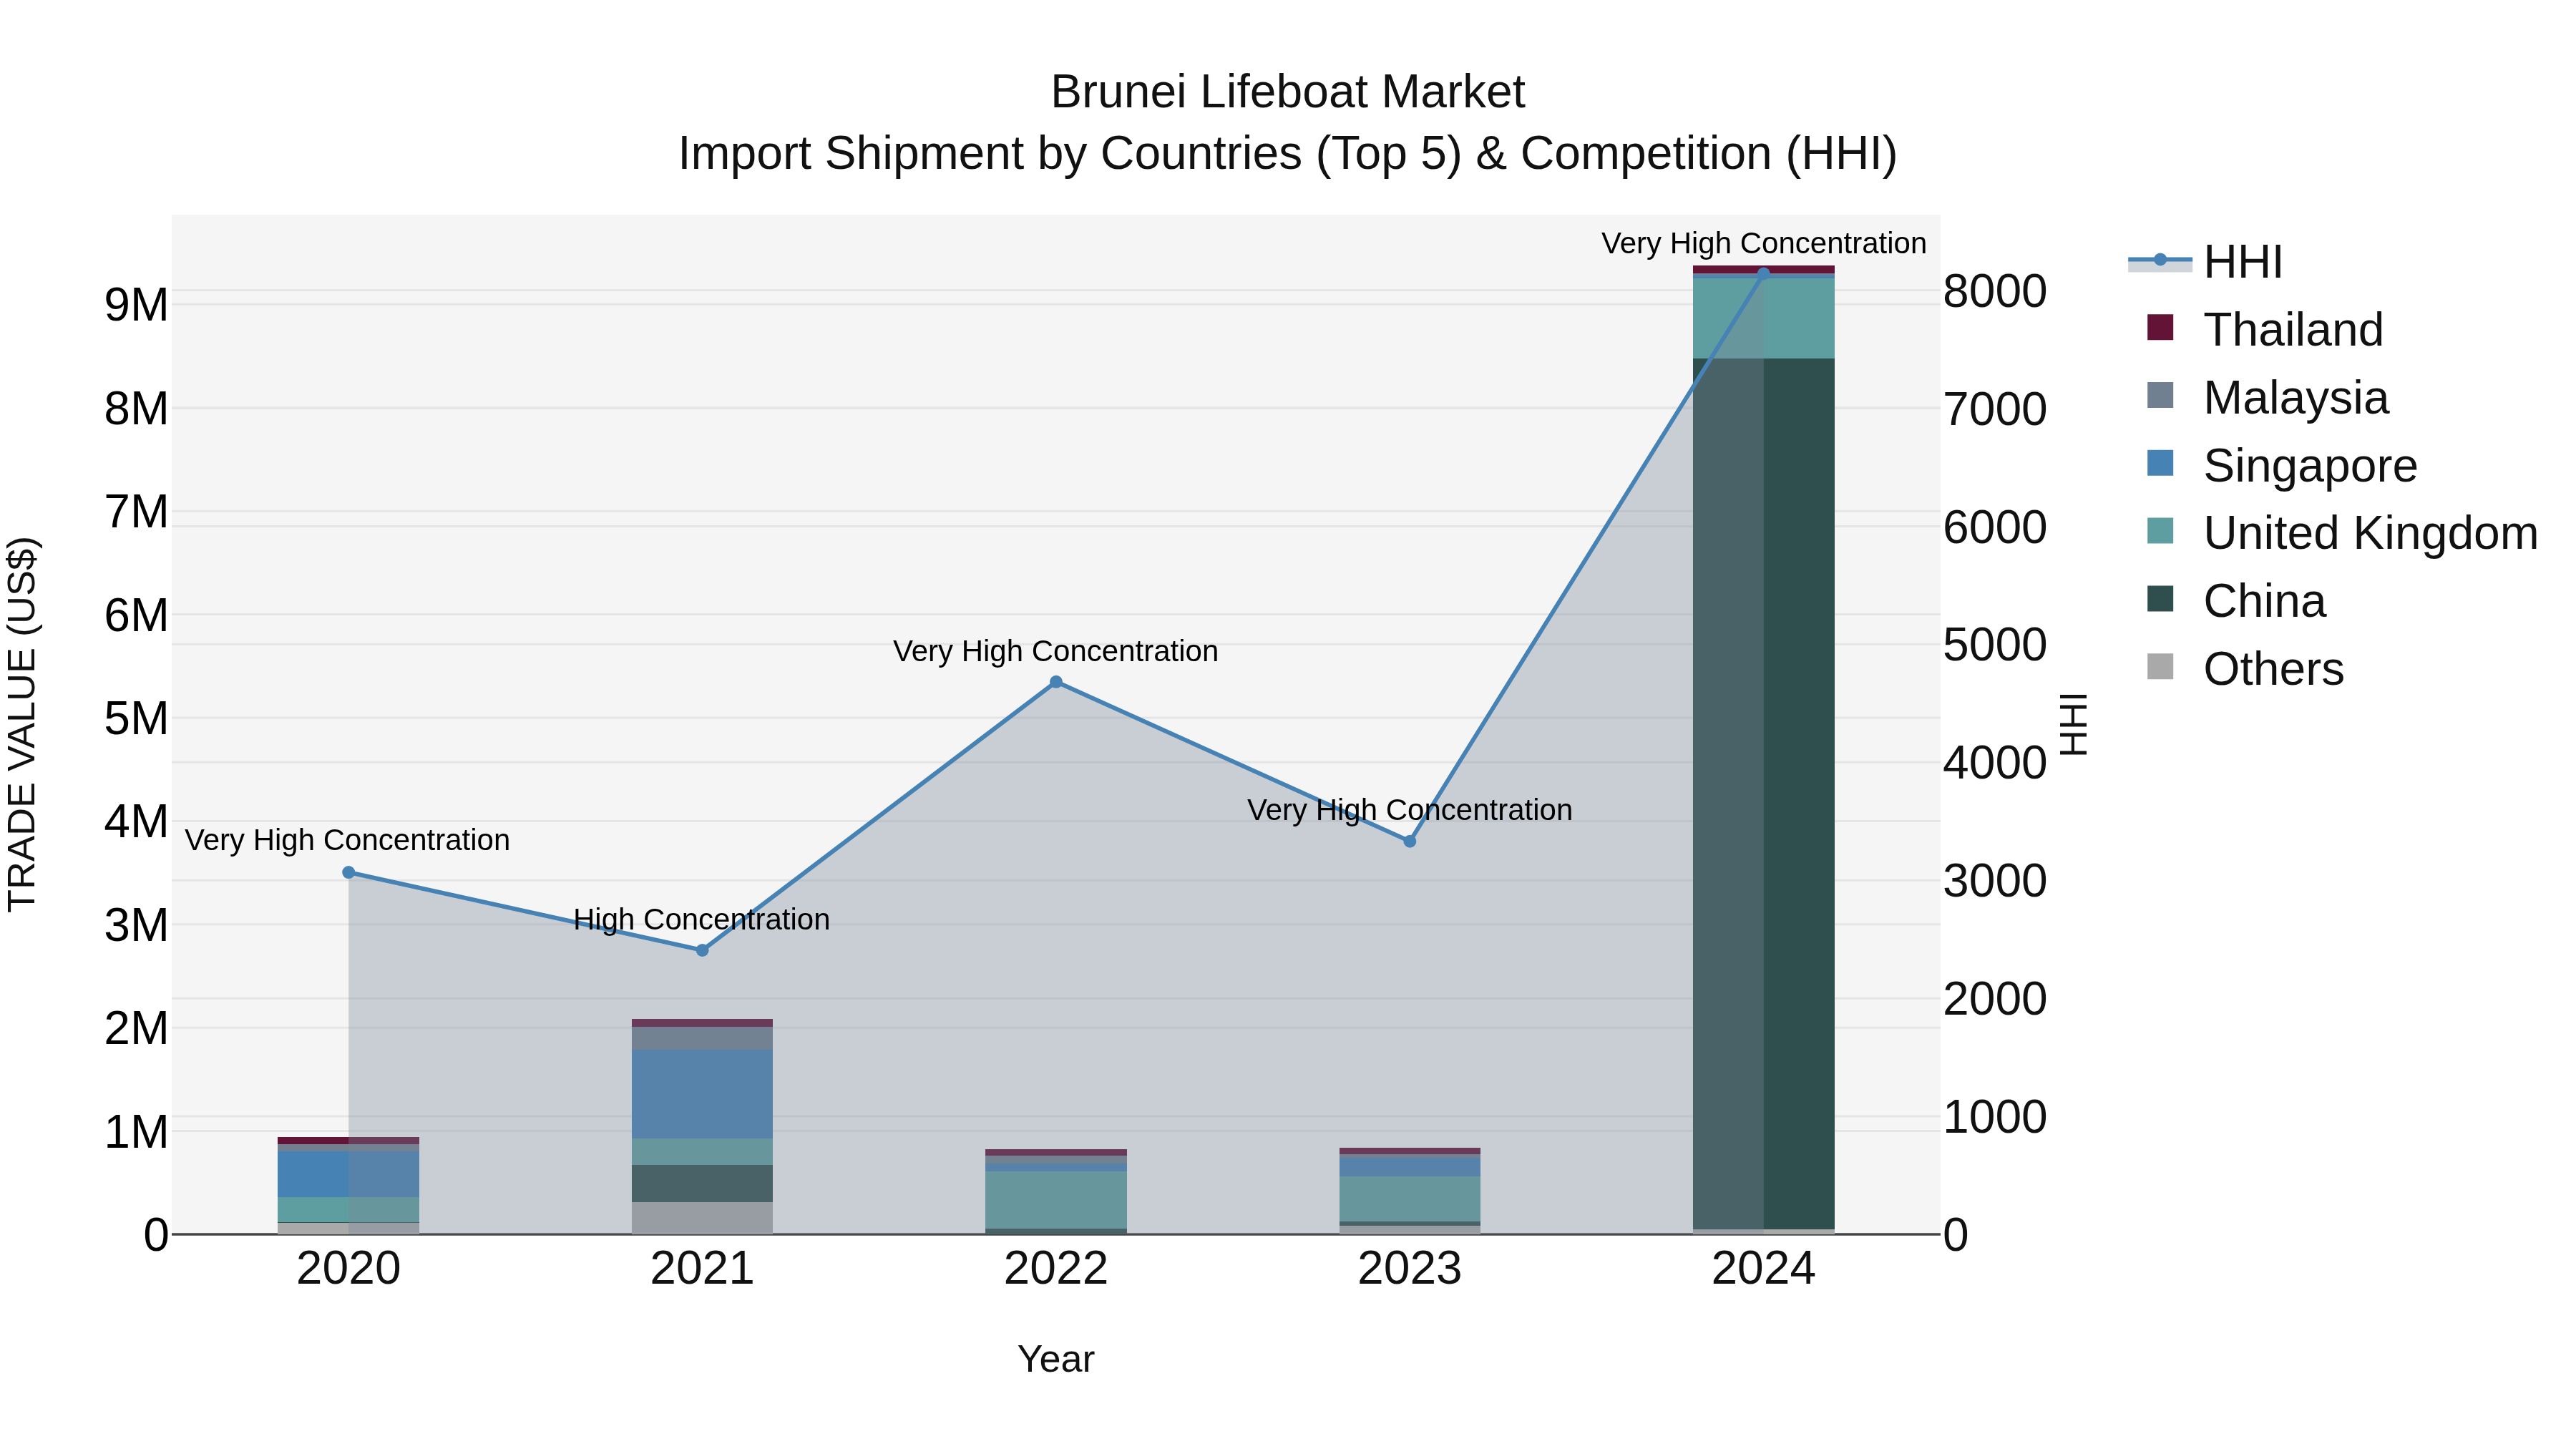Click the Singapore legend color swatch

pyautogui.click(x=2160, y=464)
